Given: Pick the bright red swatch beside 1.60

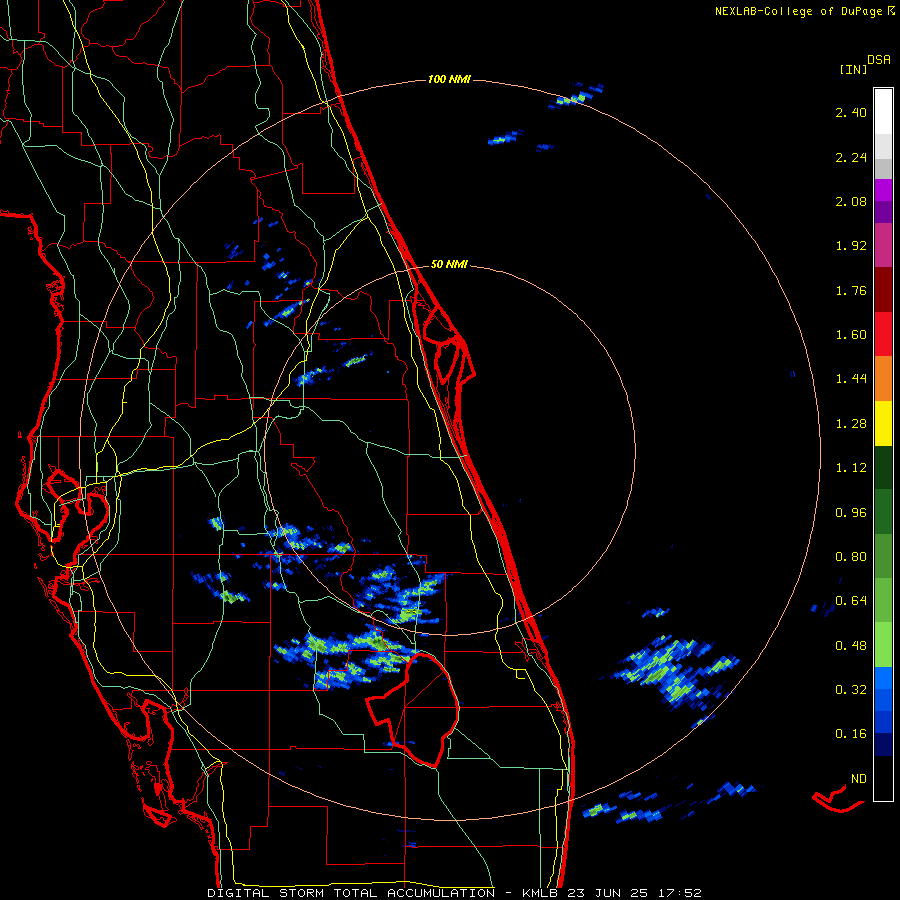Looking at the screenshot, I should tap(883, 334).
